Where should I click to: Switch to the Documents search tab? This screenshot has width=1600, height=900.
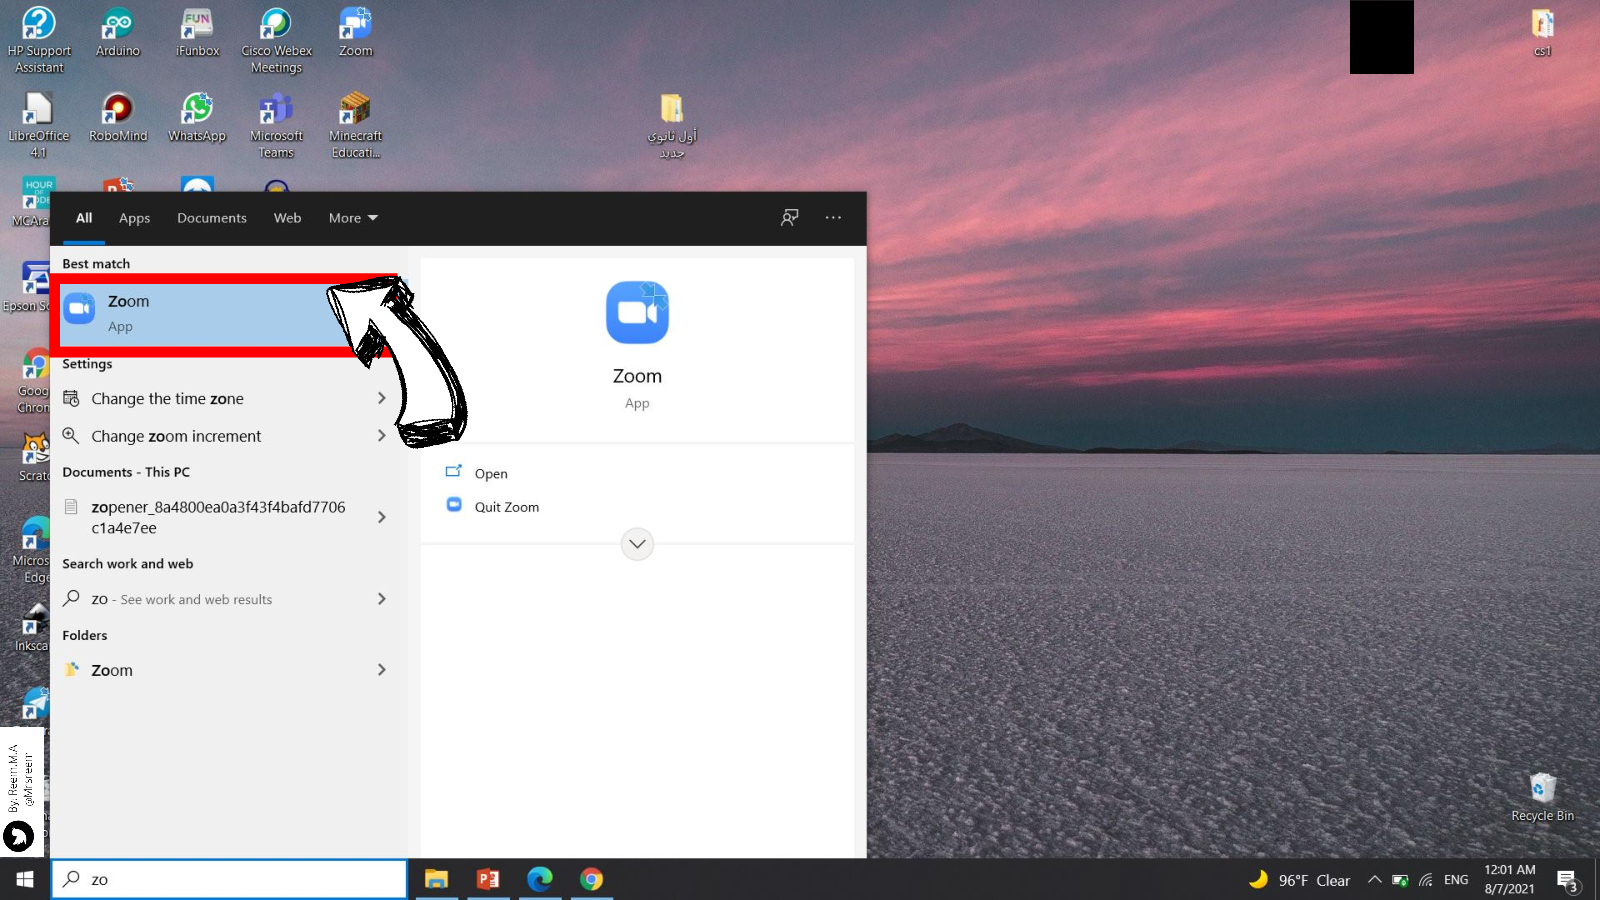[211, 218]
